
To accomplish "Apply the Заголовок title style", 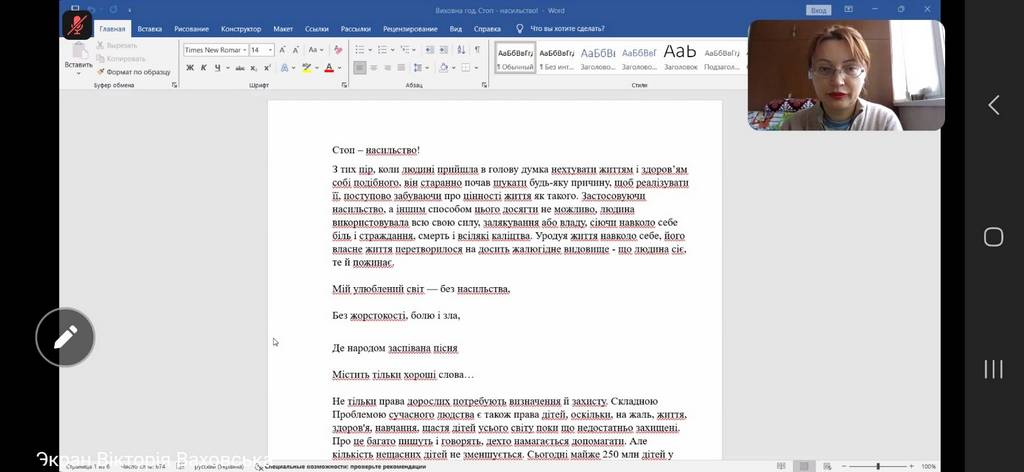I will tap(680, 57).
